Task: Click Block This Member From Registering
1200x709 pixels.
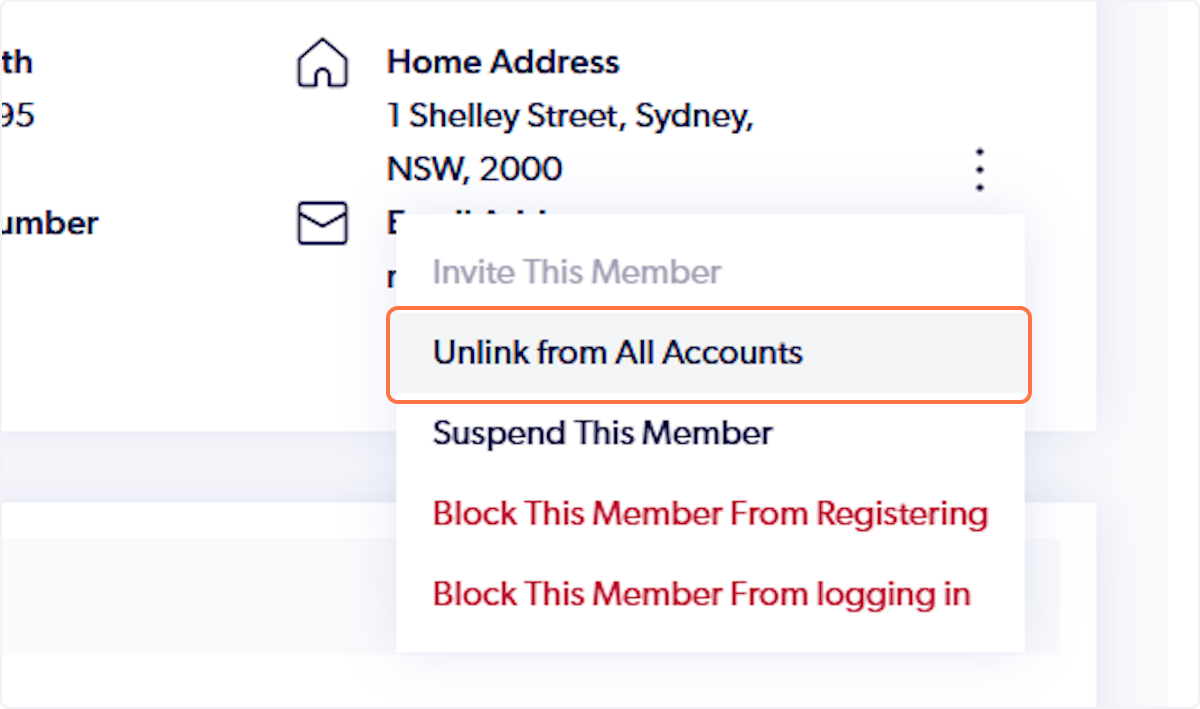Action: [709, 513]
